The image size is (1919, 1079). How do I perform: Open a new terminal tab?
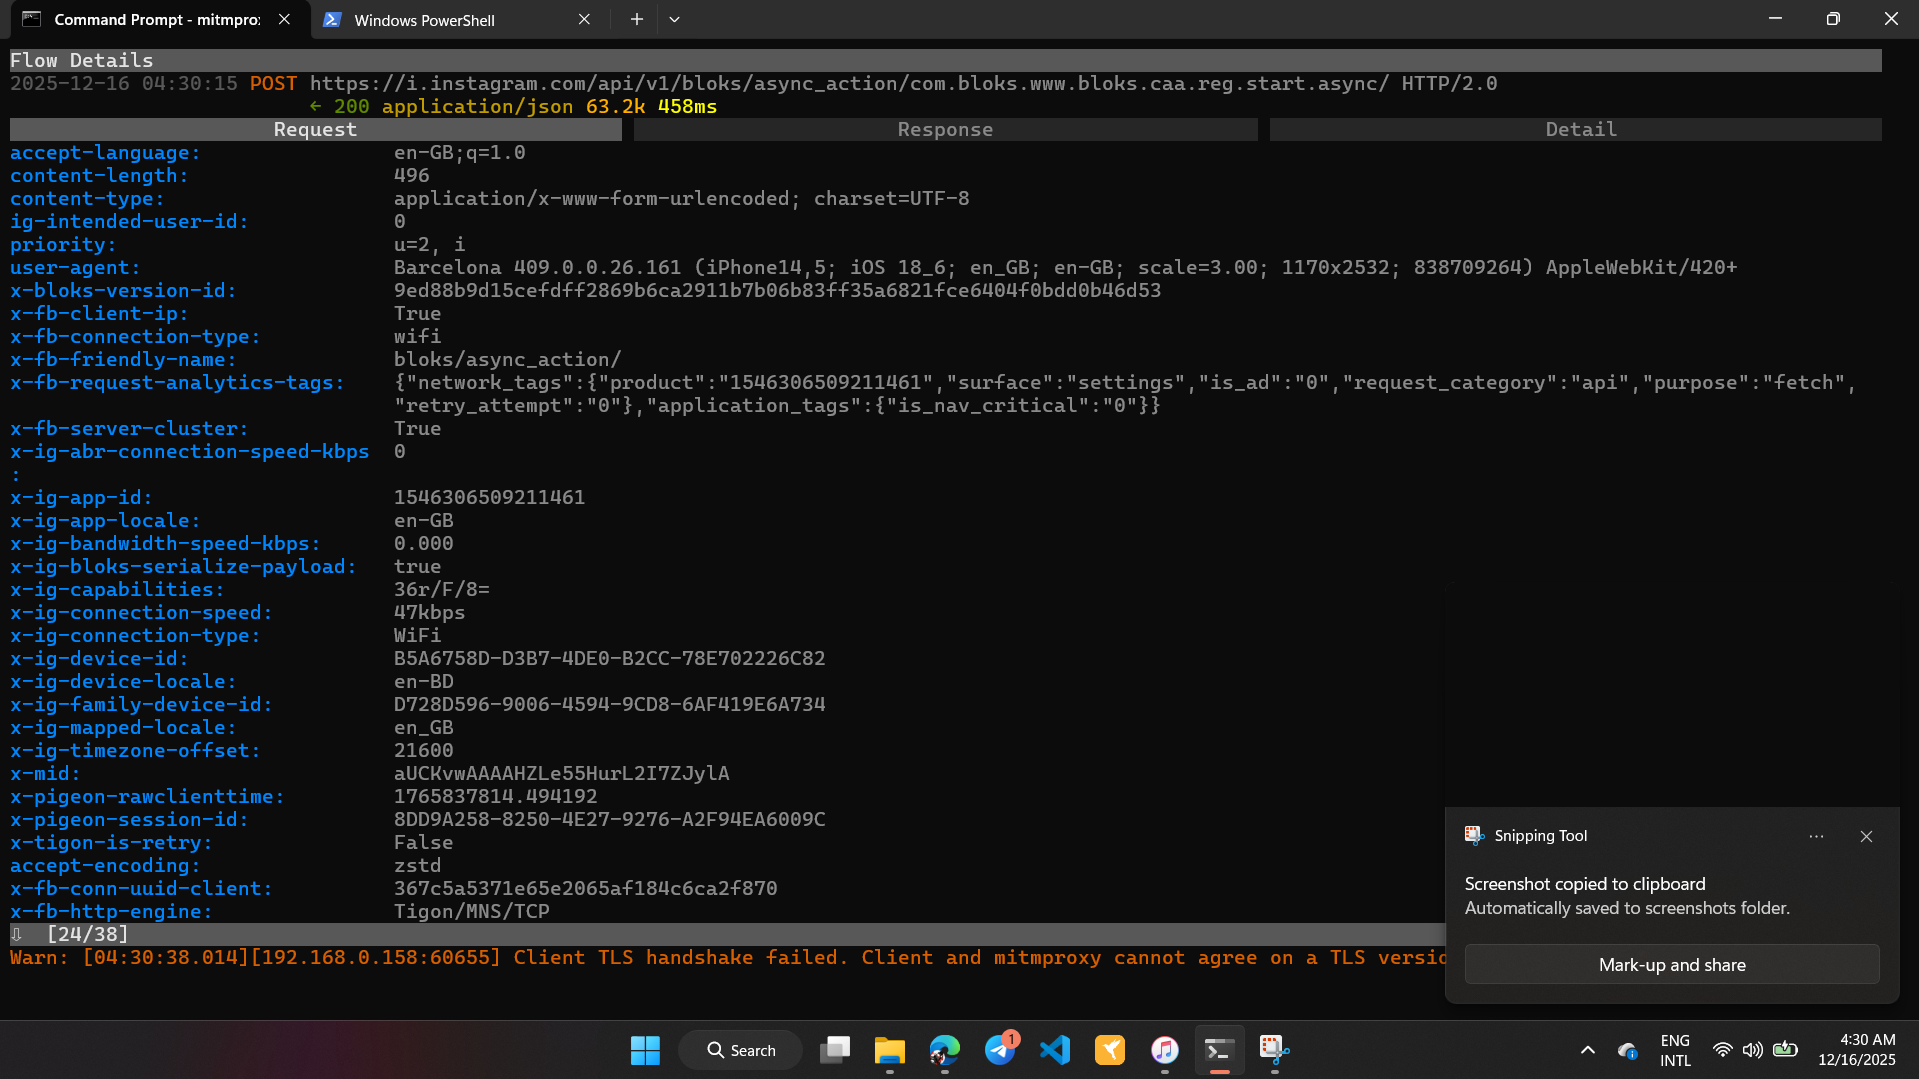point(637,20)
